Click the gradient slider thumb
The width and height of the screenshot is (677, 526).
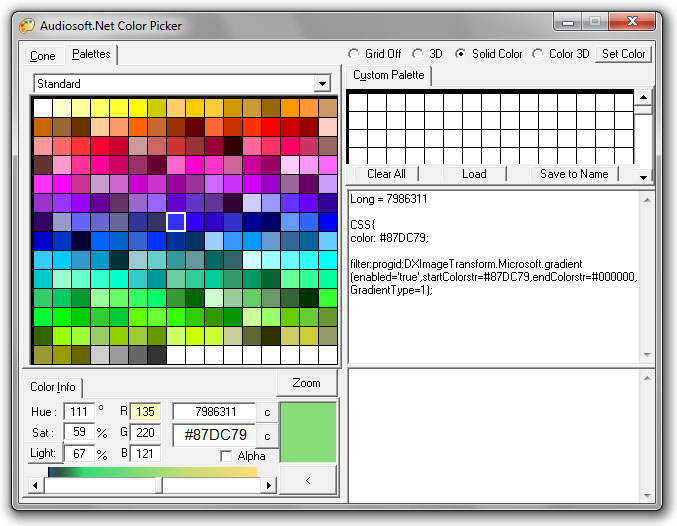tap(159, 485)
